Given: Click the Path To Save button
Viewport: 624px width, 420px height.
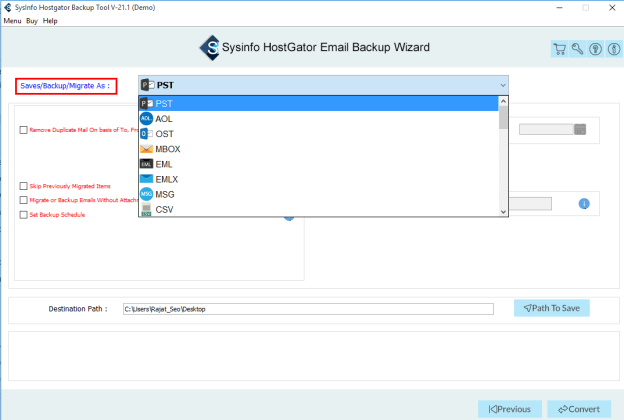Looking at the screenshot, I should 552,308.
